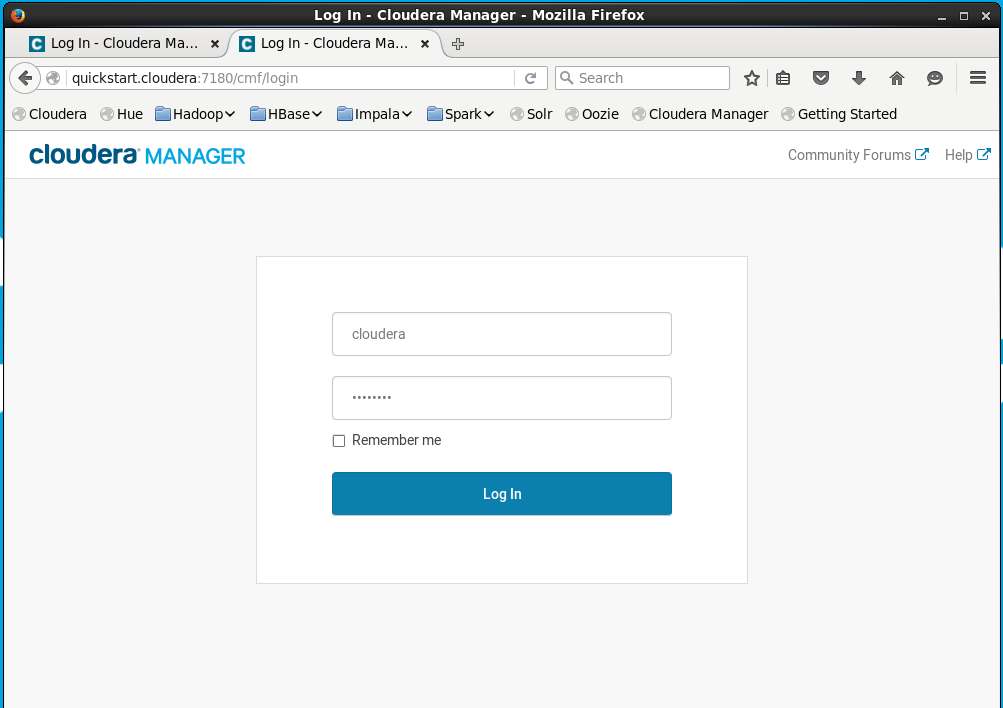This screenshot has width=1003, height=708.
Task: Visit the Community Forums link
Action: click(850, 155)
